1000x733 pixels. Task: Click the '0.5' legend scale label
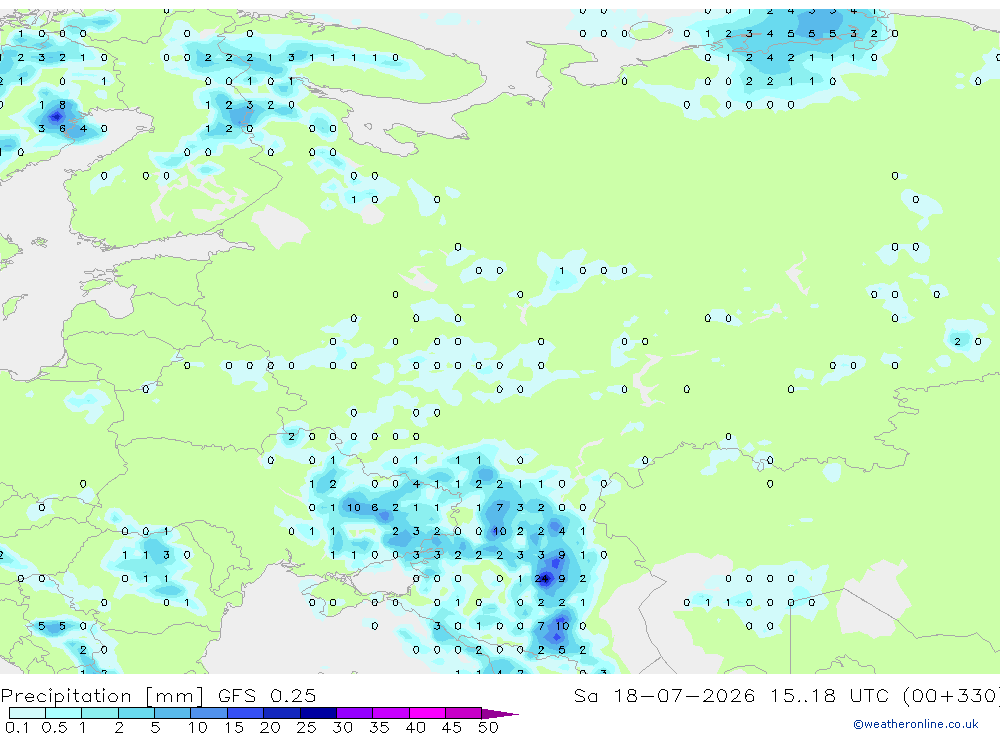[54, 727]
